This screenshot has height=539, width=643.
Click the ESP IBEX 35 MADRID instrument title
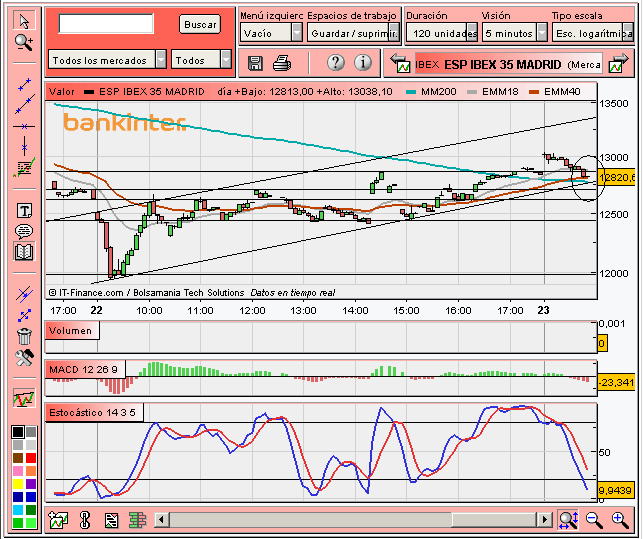coord(503,65)
